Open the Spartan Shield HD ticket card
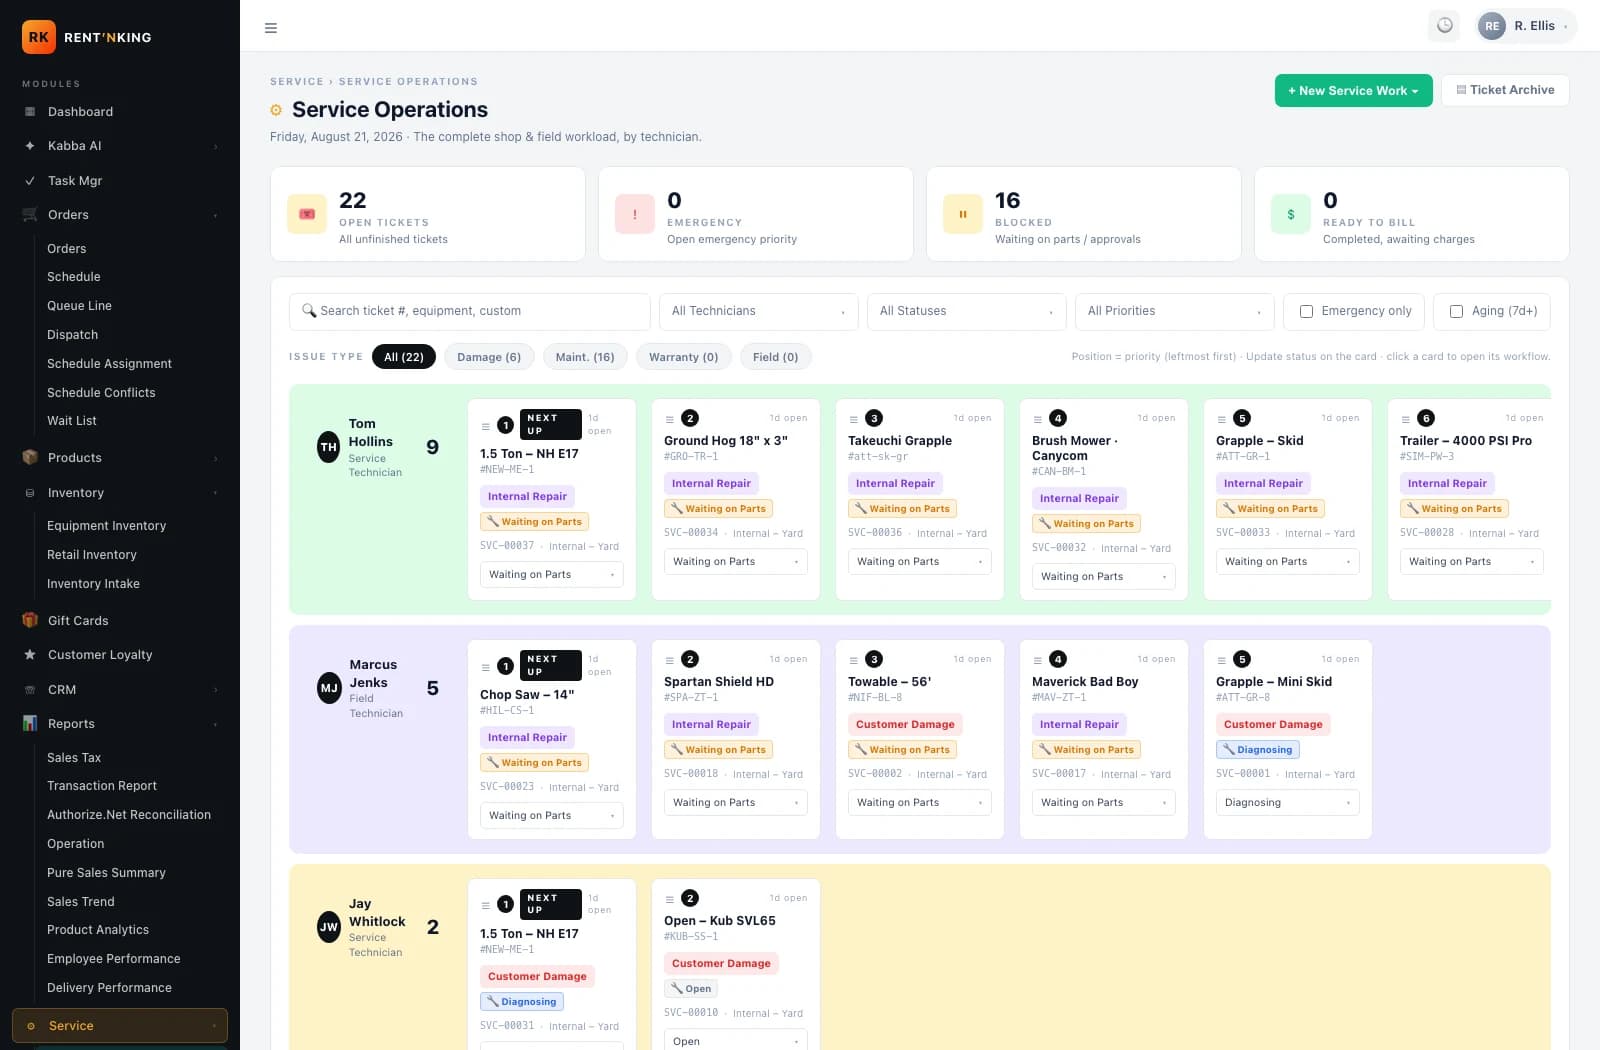Screen dimensions: 1600x1050 [736, 739]
